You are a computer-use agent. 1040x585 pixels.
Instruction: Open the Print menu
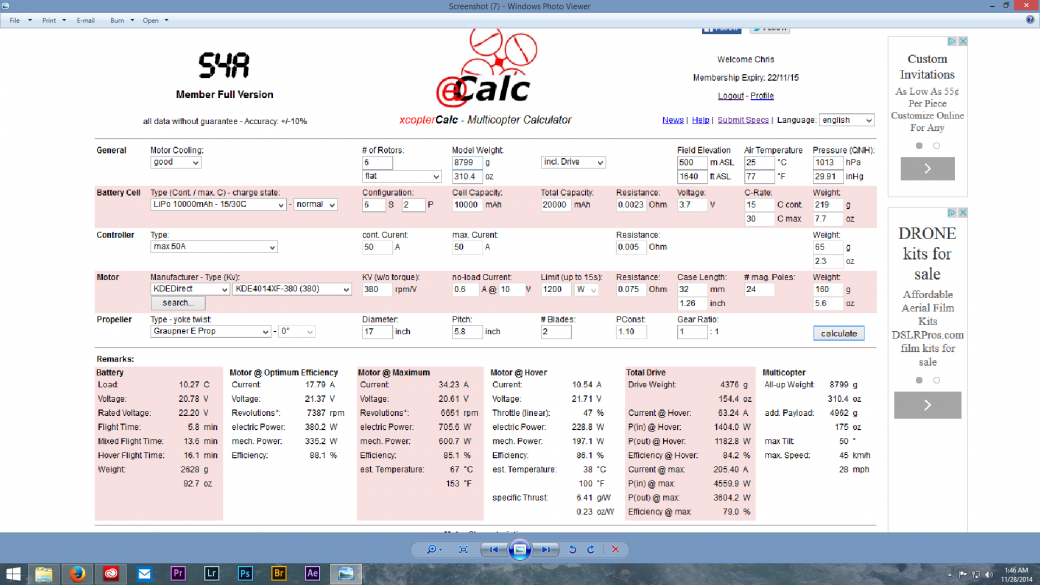pos(54,21)
